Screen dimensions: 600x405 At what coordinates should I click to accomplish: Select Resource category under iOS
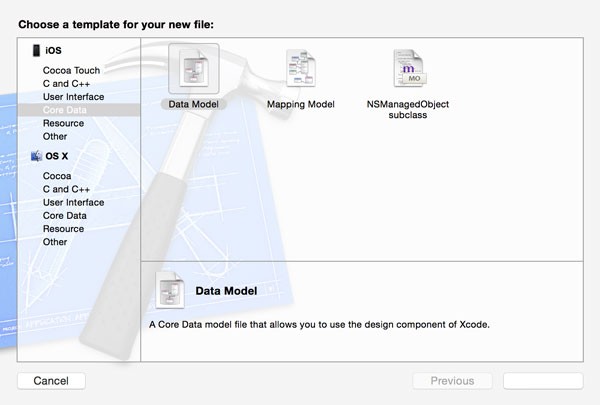(x=64, y=123)
